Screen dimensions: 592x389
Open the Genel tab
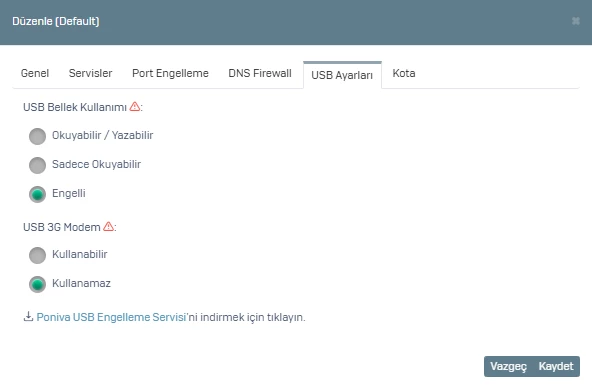click(x=35, y=73)
